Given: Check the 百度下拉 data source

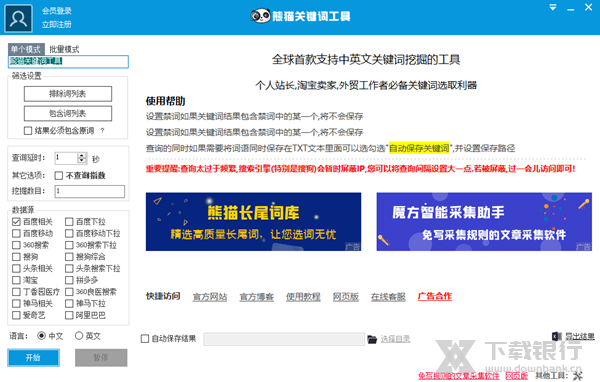Looking at the screenshot, I should pyautogui.click(x=69, y=222).
